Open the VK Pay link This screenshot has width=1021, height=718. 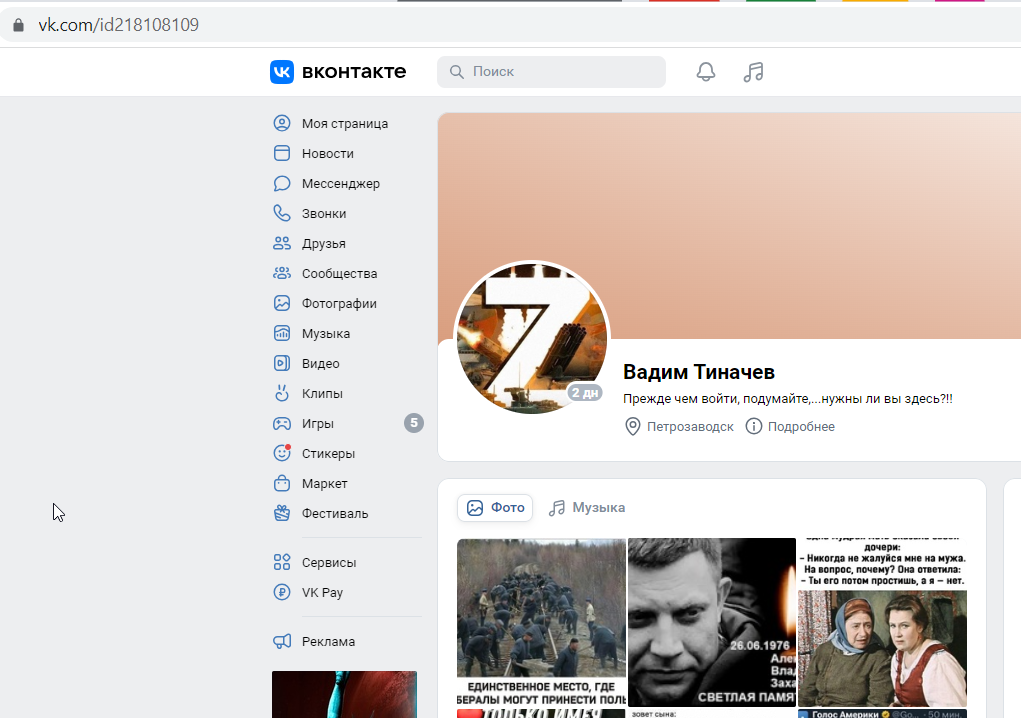(x=322, y=592)
